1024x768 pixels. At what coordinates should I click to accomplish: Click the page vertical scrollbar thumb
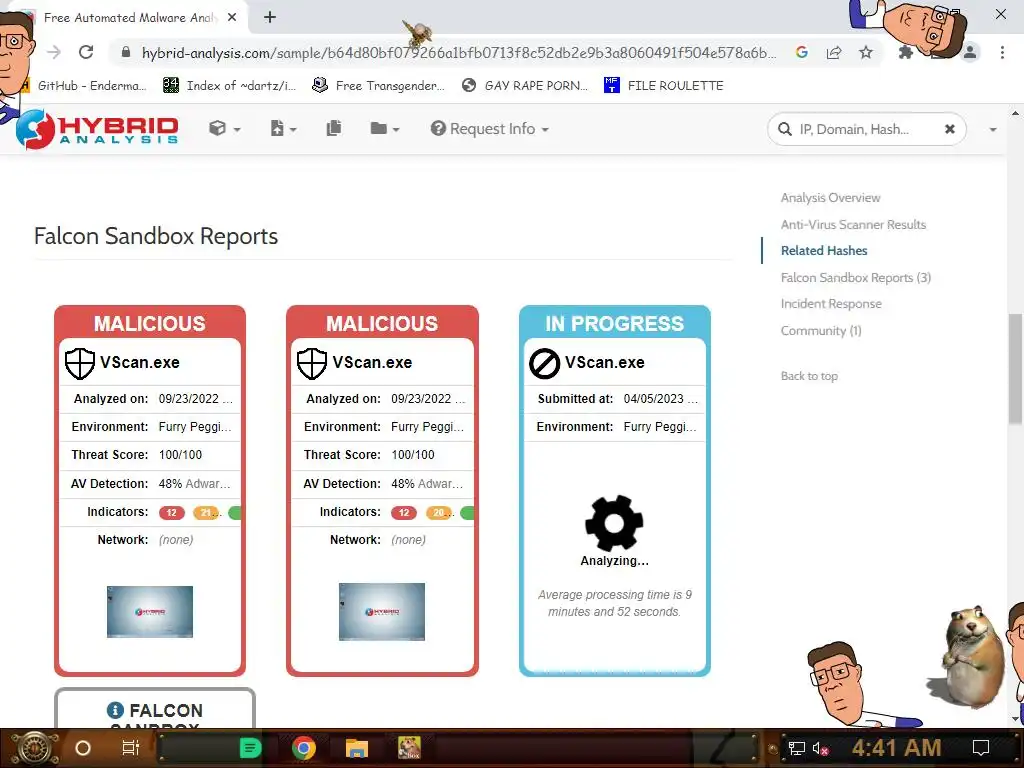pyautogui.click(x=1015, y=369)
